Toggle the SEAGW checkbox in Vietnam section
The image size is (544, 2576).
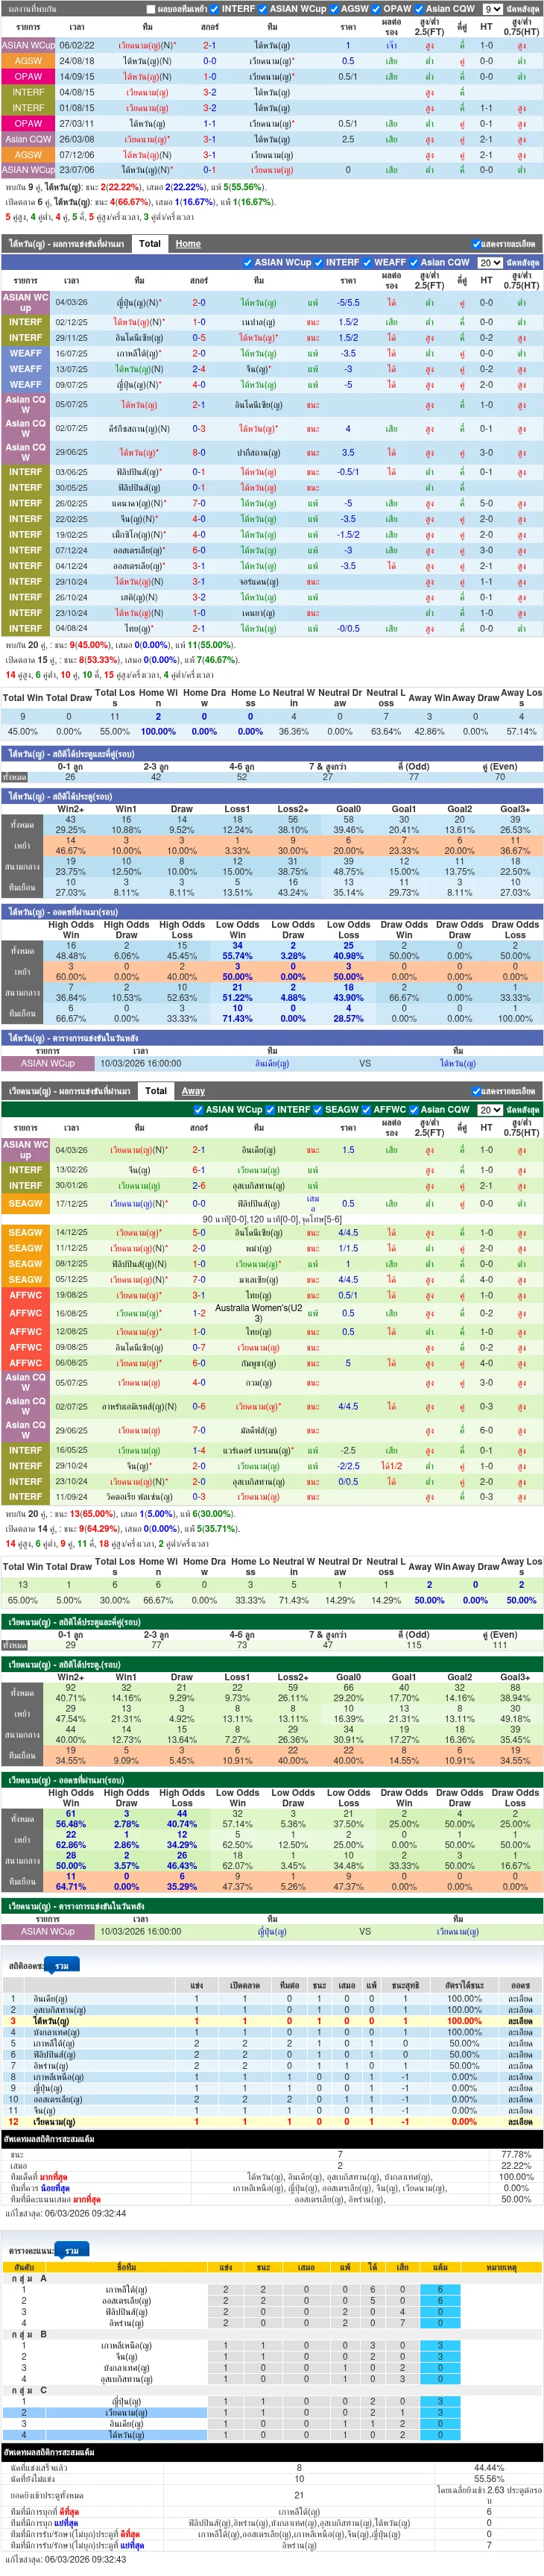tap(319, 1110)
